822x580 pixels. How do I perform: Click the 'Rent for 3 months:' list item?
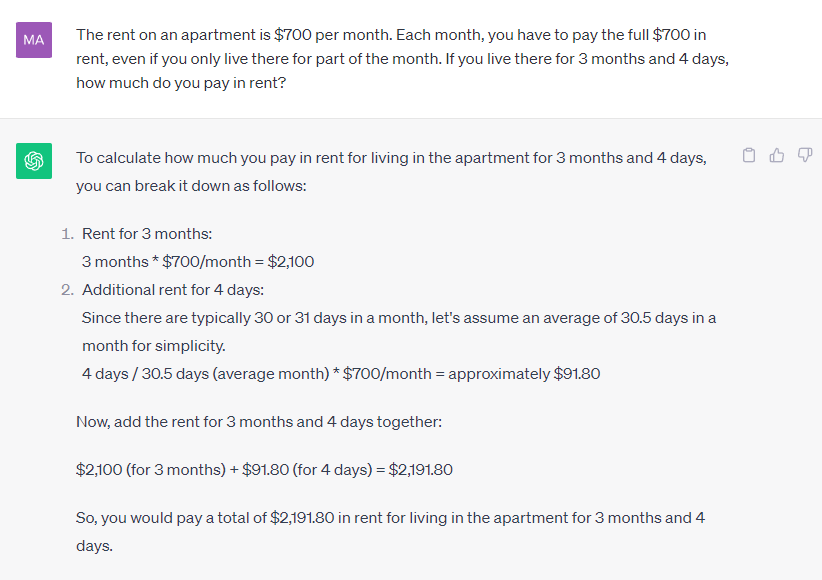147,234
